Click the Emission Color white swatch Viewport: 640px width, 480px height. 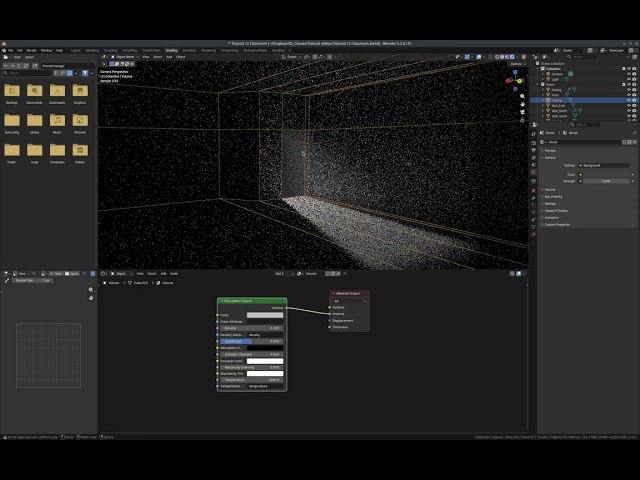265,361
